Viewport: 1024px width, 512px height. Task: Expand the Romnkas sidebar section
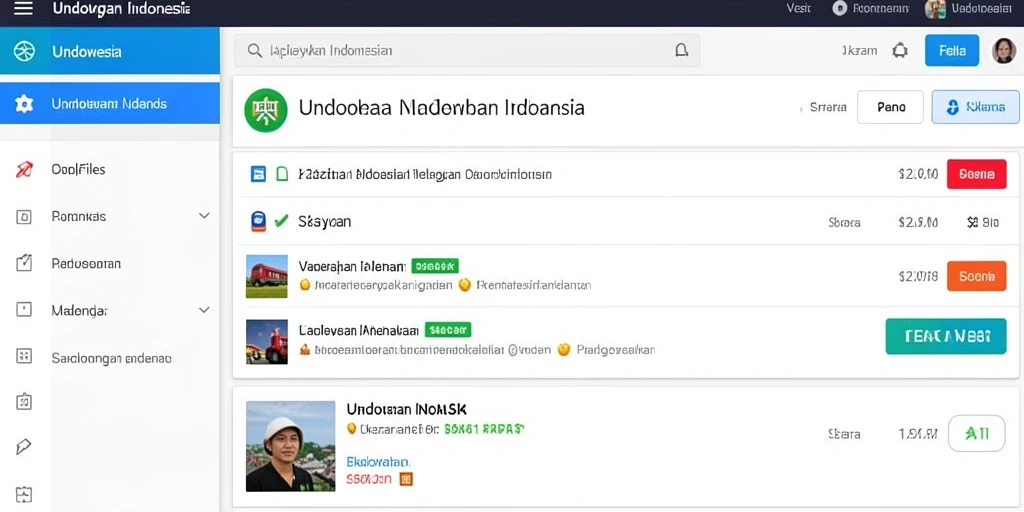point(204,216)
